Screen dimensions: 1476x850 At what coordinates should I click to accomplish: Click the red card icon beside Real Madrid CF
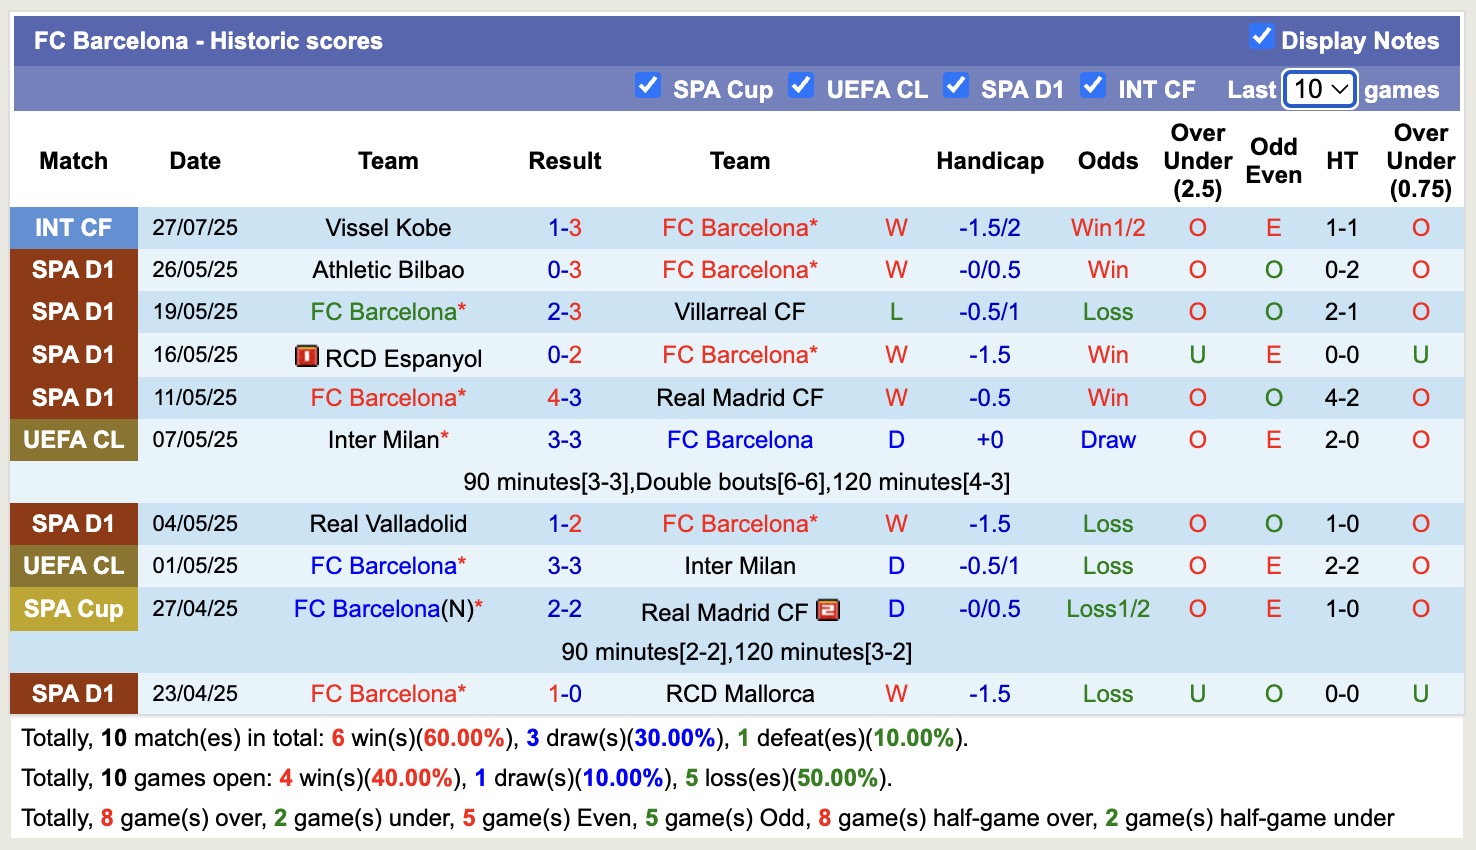[x=828, y=610]
